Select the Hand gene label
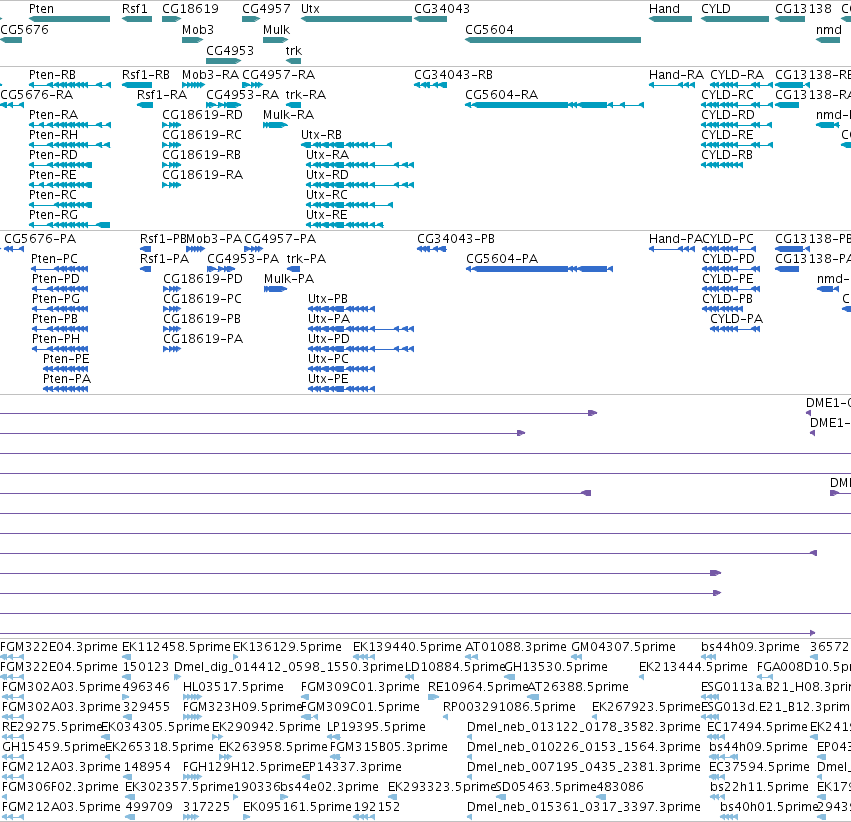The width and height of the screenshot is (851, 822). [664, 9]
